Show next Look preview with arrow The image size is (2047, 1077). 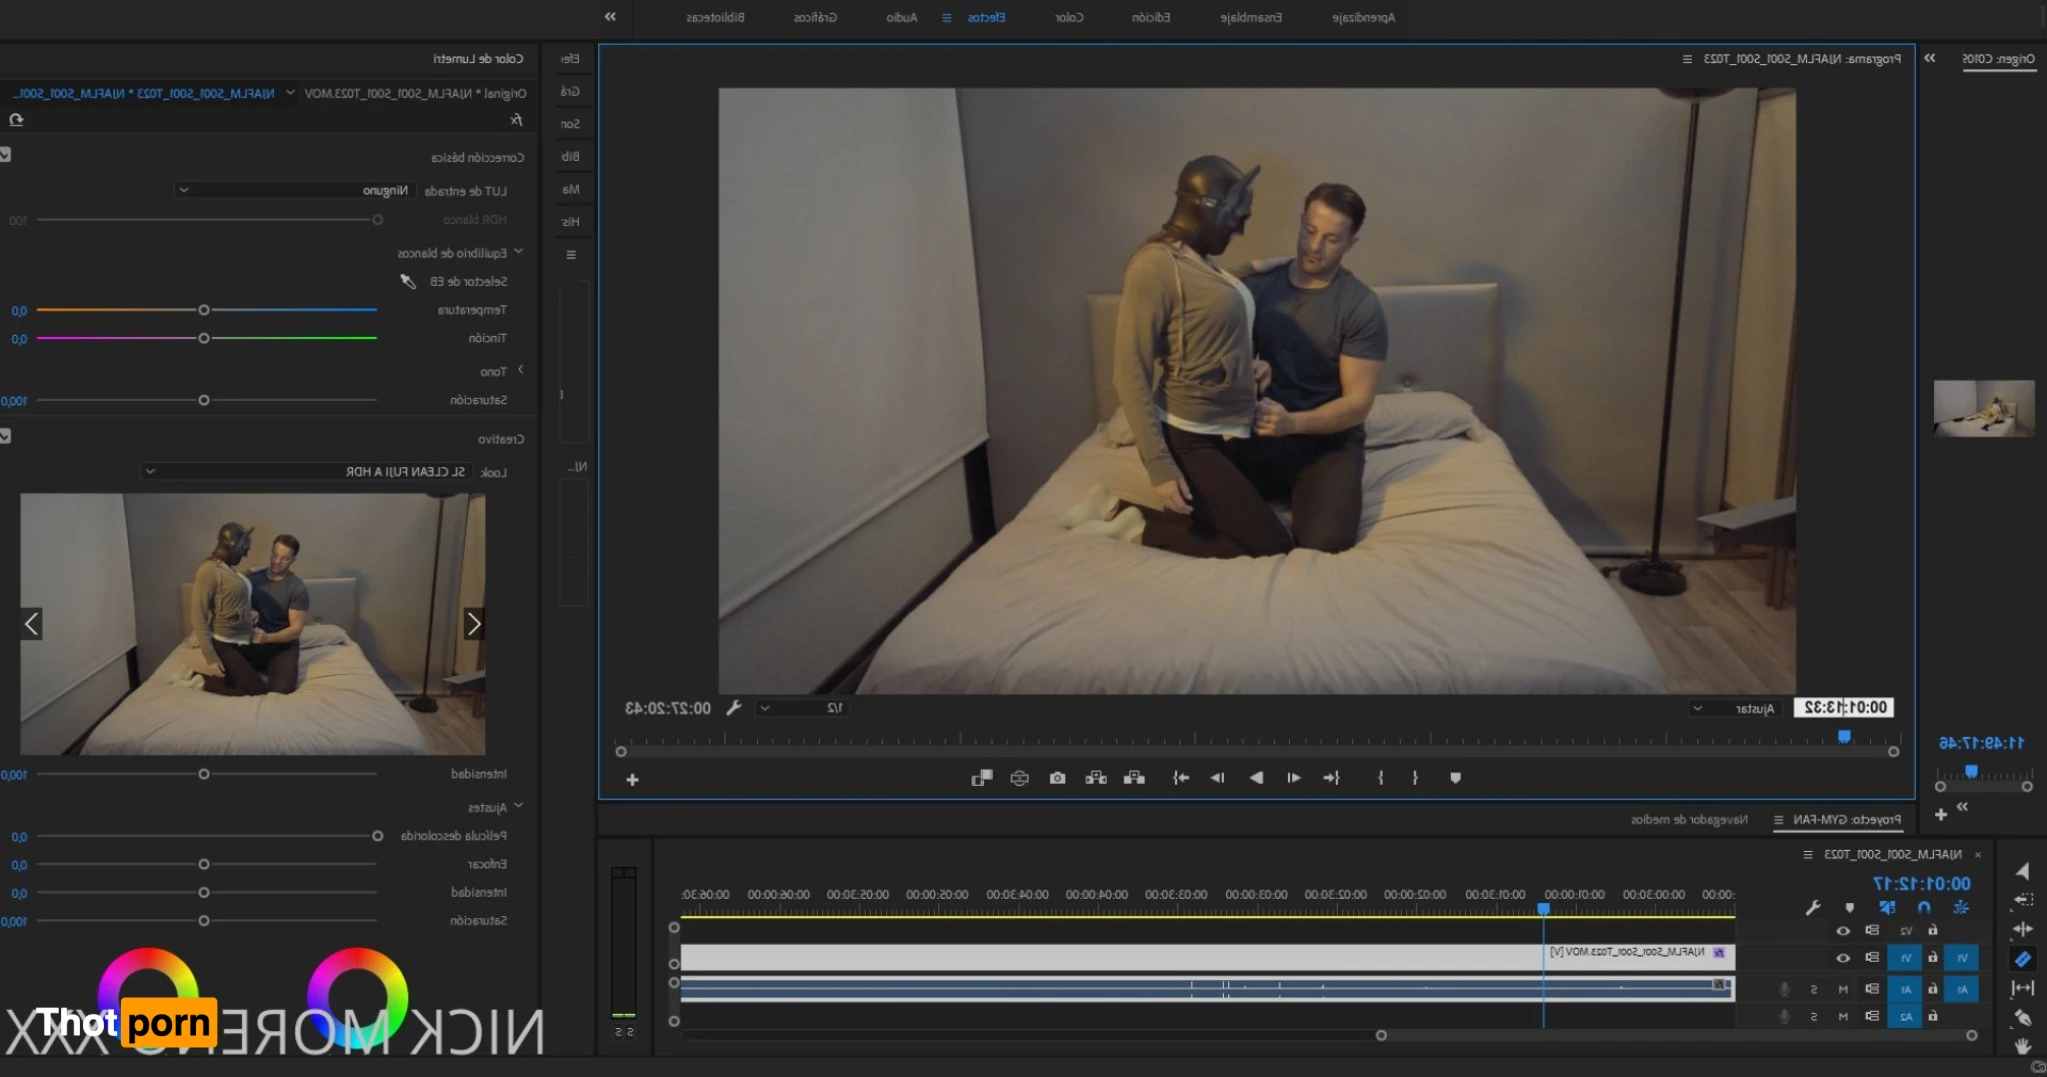pos(473,624)
